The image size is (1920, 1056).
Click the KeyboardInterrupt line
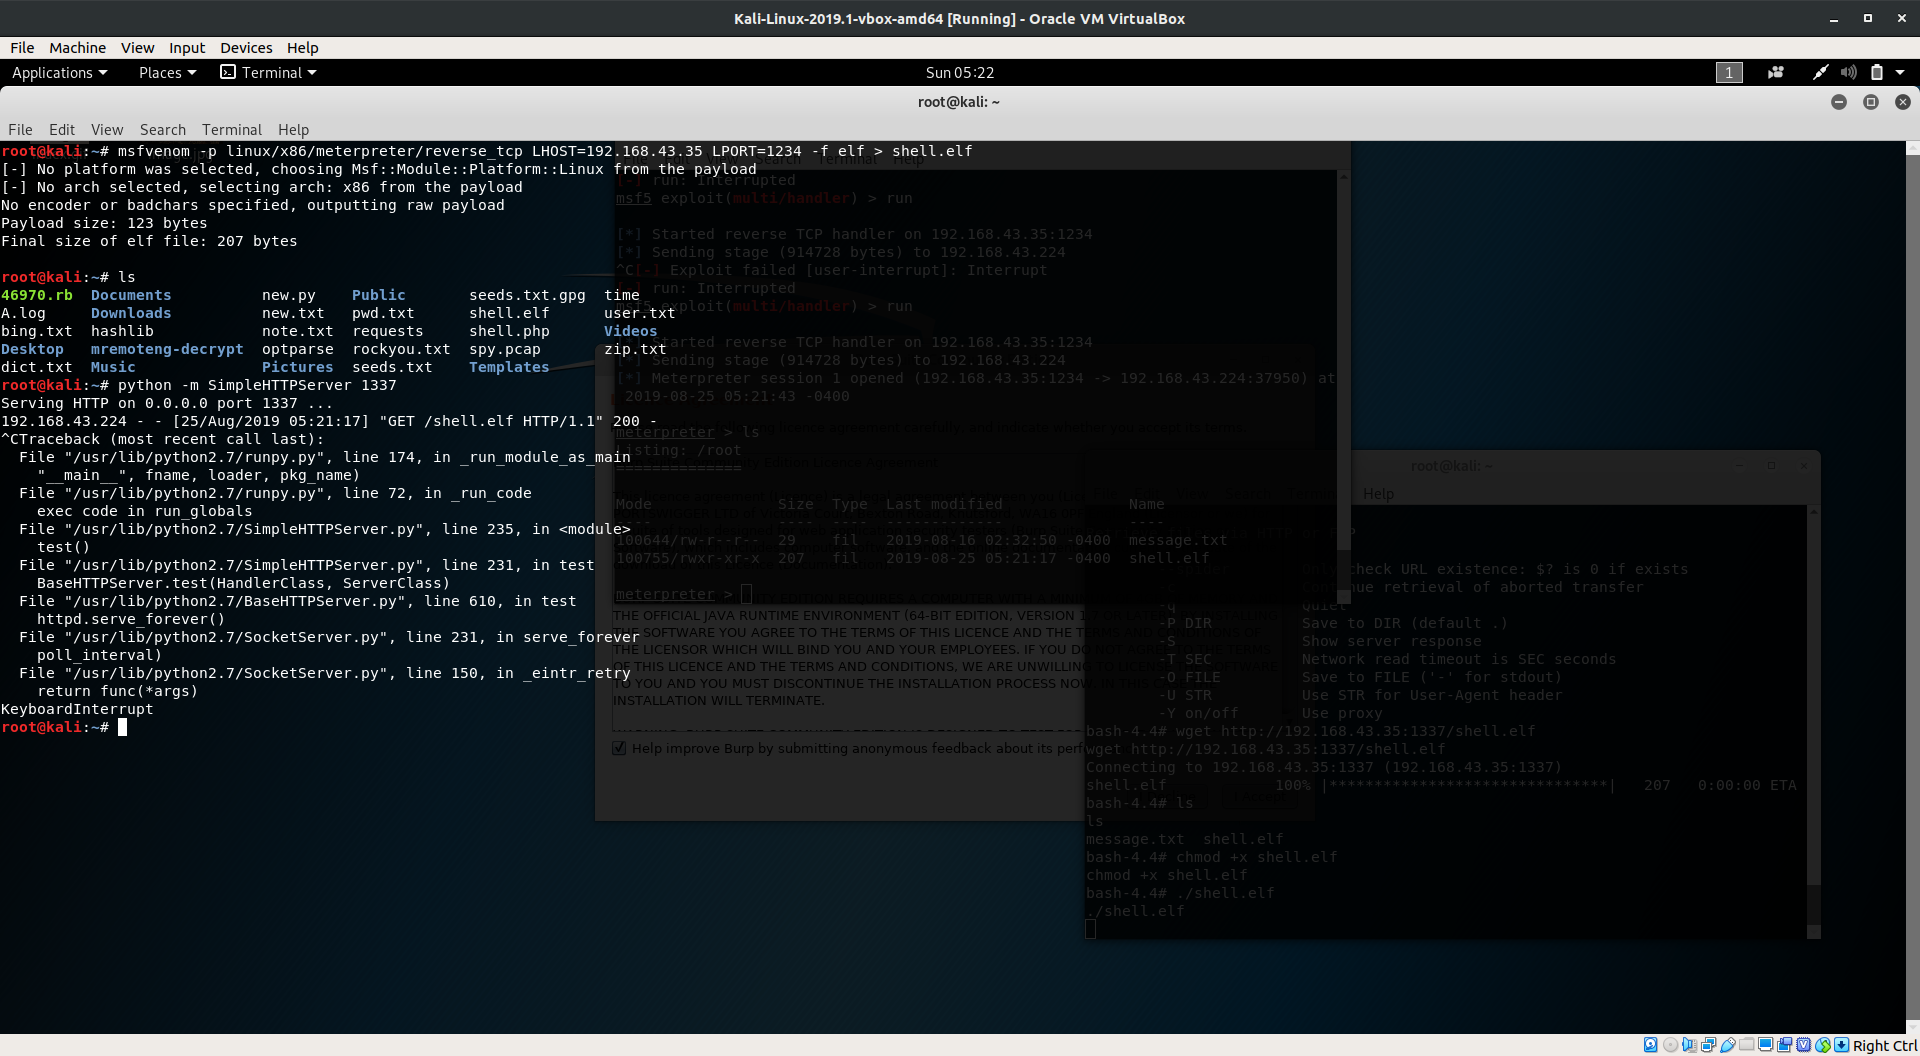coord(77,709)
